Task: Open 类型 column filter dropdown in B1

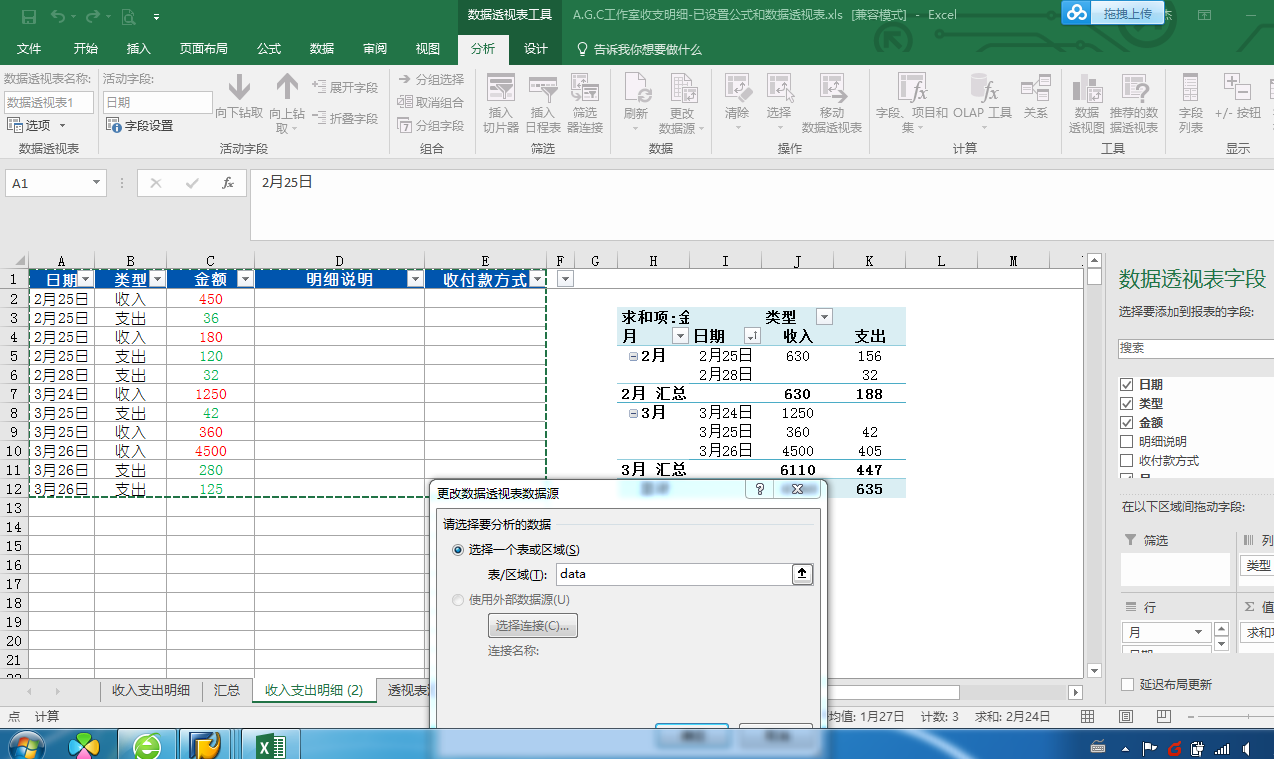Action: pos(157,280)
